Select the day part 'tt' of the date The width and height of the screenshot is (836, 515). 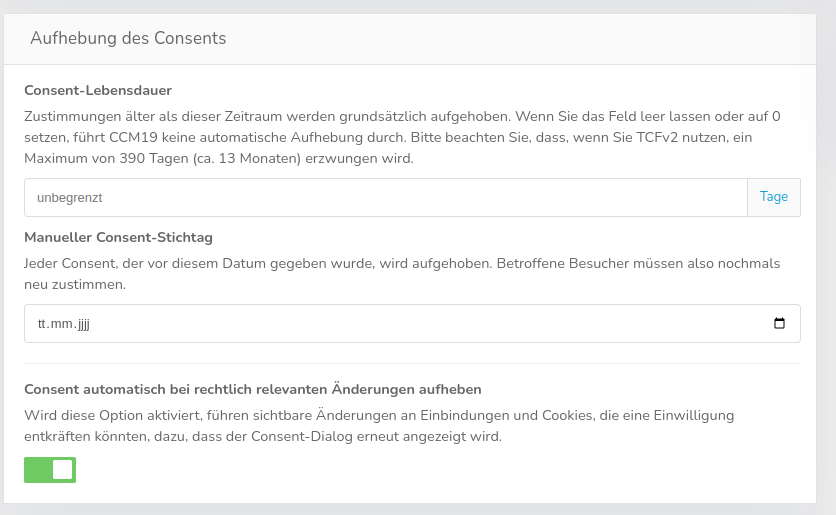[x=43, y=324]
